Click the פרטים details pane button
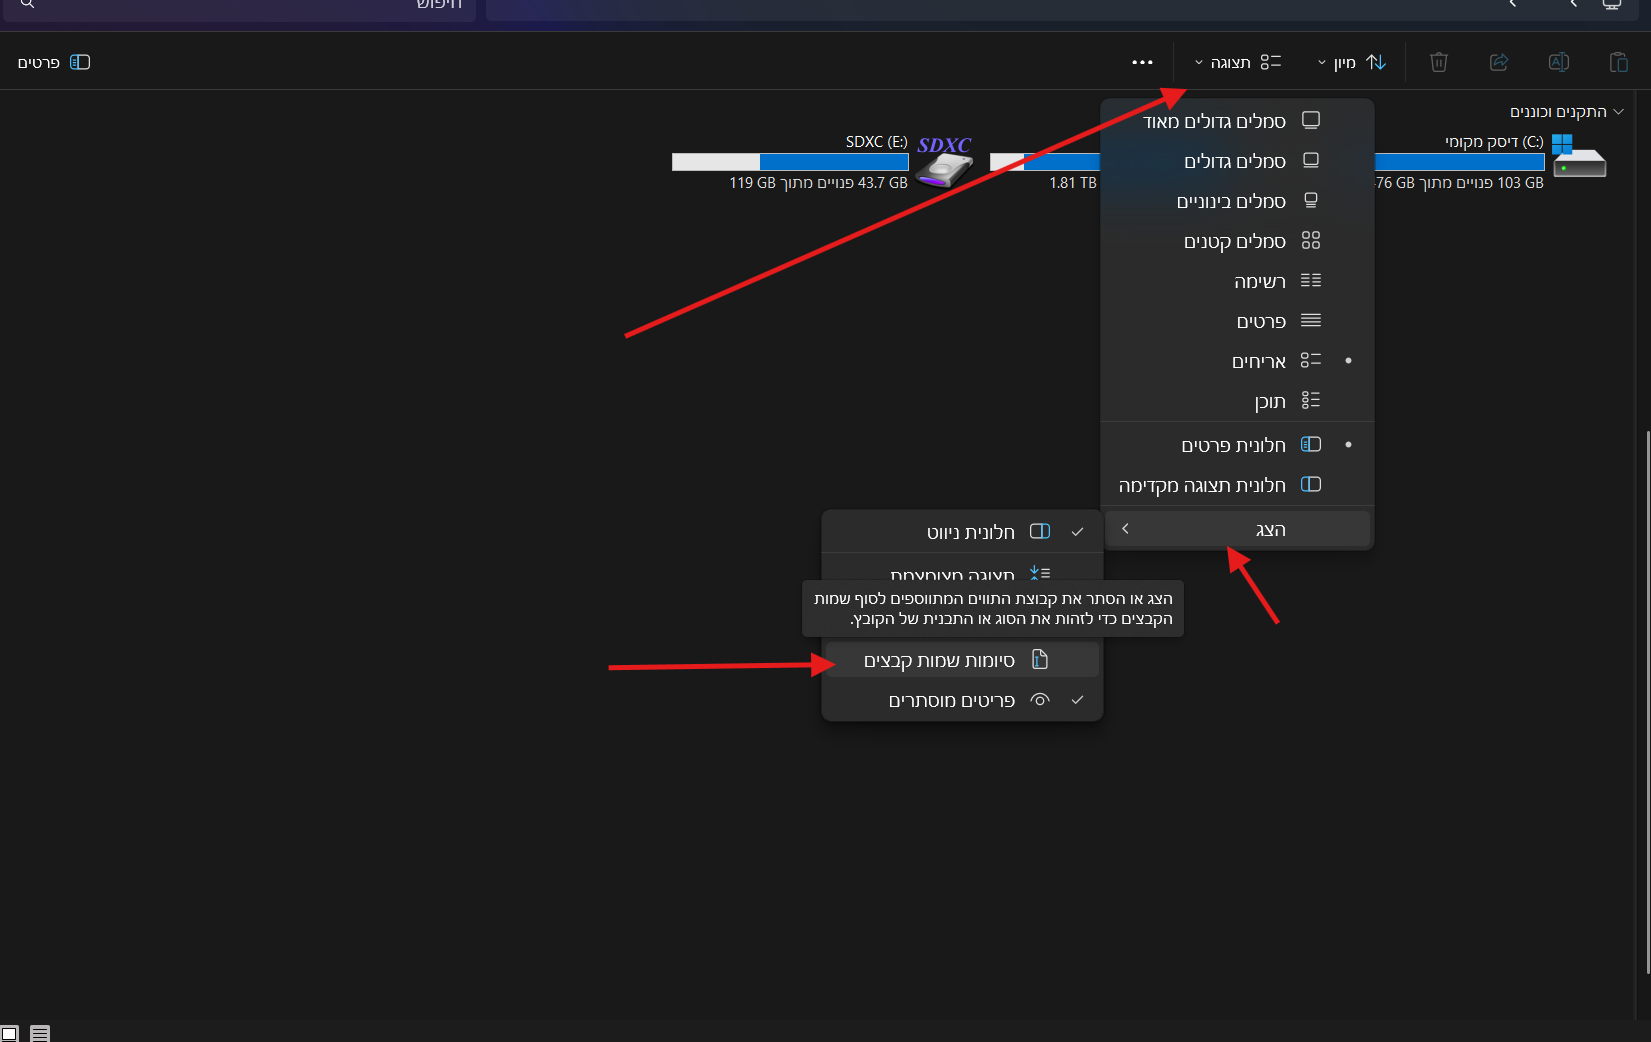The image size is (1651, 1042). [x=54, y=62]
